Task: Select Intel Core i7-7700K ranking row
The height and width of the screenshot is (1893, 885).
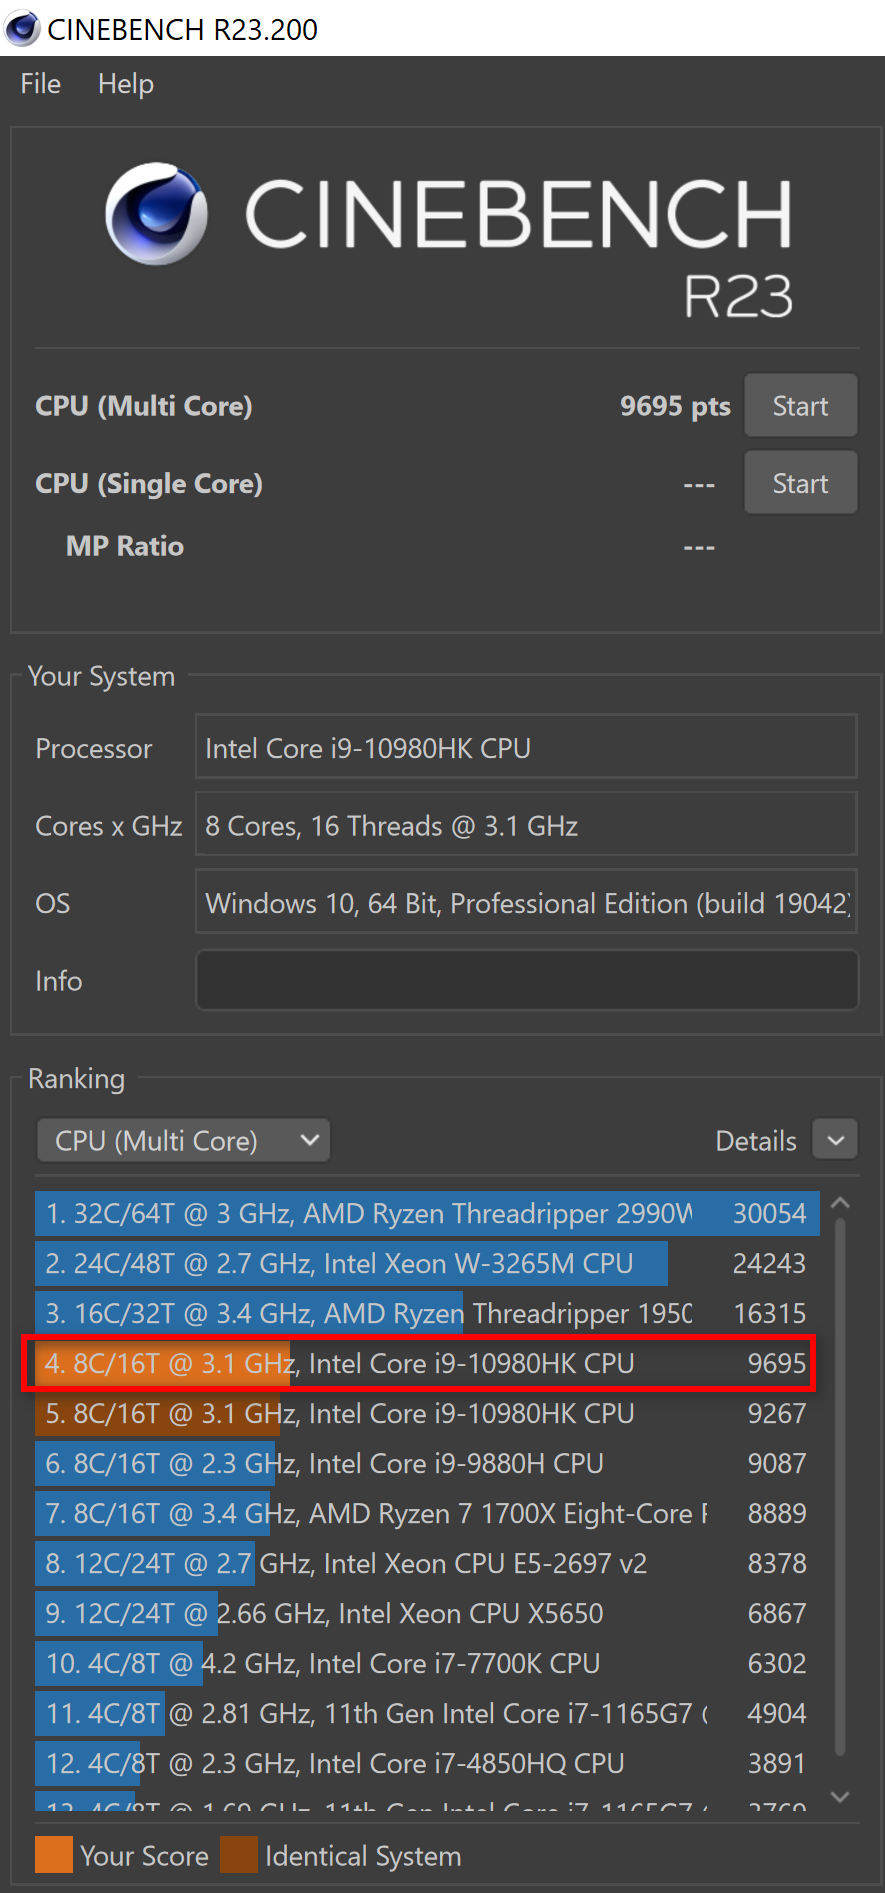Action: click(427, 1663)
